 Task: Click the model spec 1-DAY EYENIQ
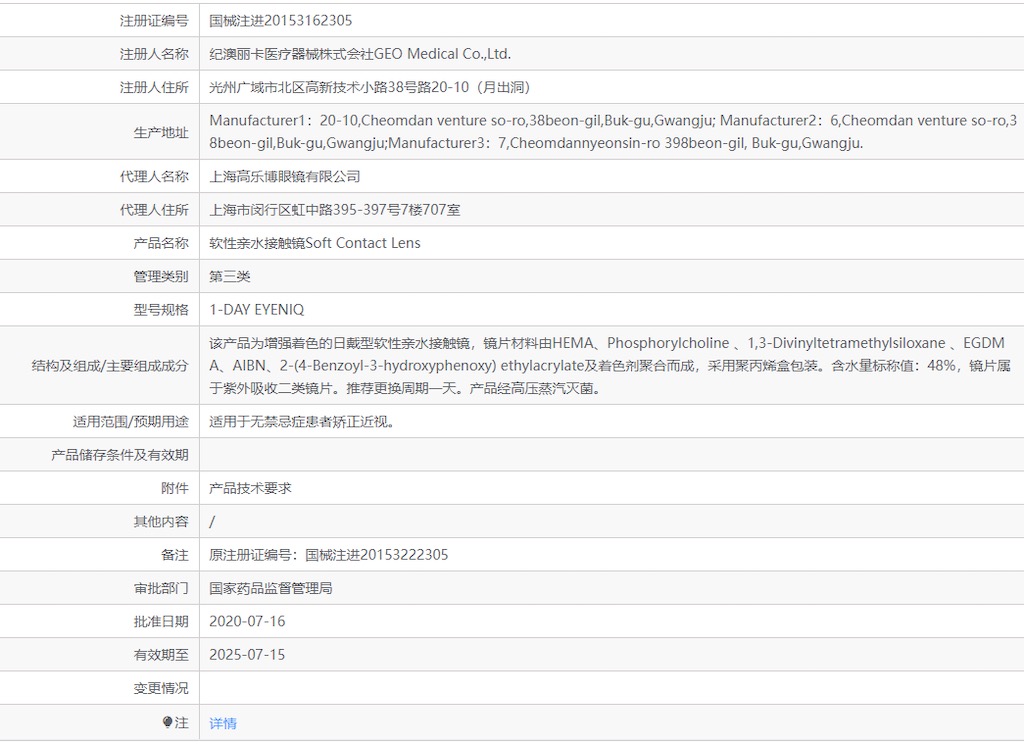tap(258, 310)
